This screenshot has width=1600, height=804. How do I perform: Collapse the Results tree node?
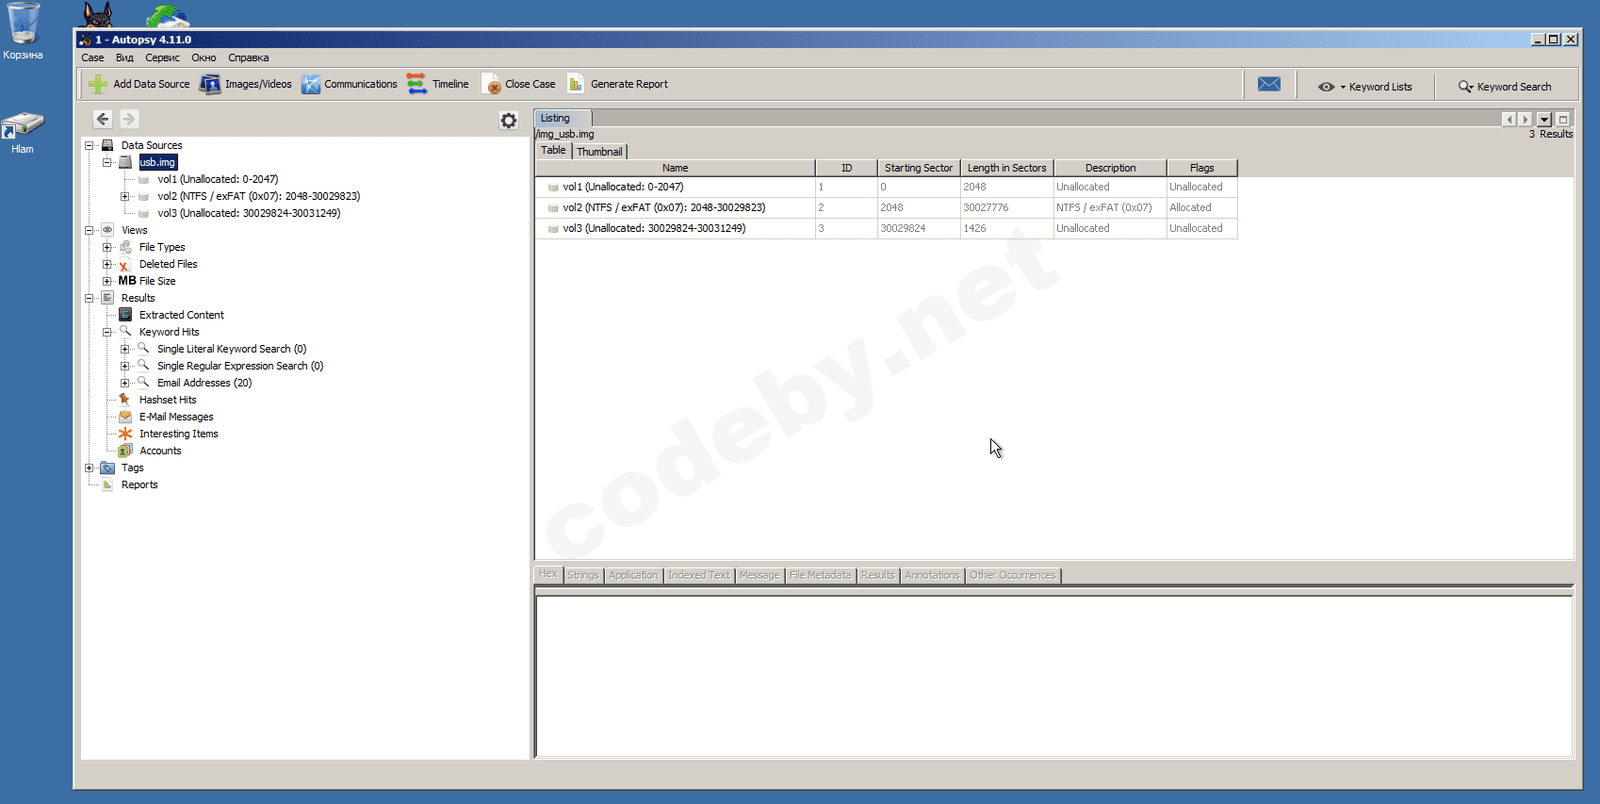tap(89, 298)
